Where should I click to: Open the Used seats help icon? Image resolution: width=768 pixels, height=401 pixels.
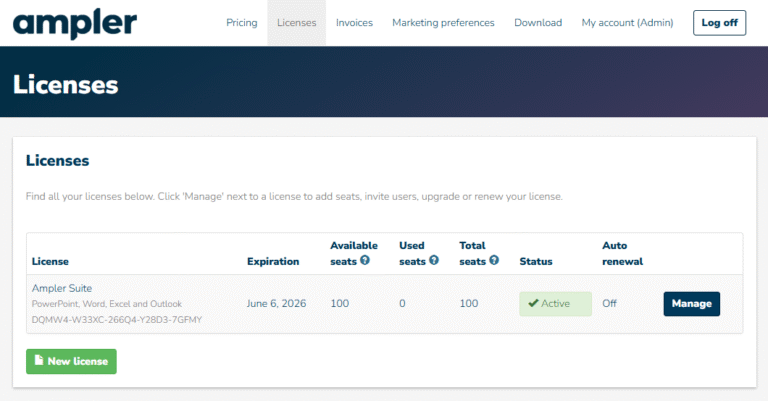[434, 260]
